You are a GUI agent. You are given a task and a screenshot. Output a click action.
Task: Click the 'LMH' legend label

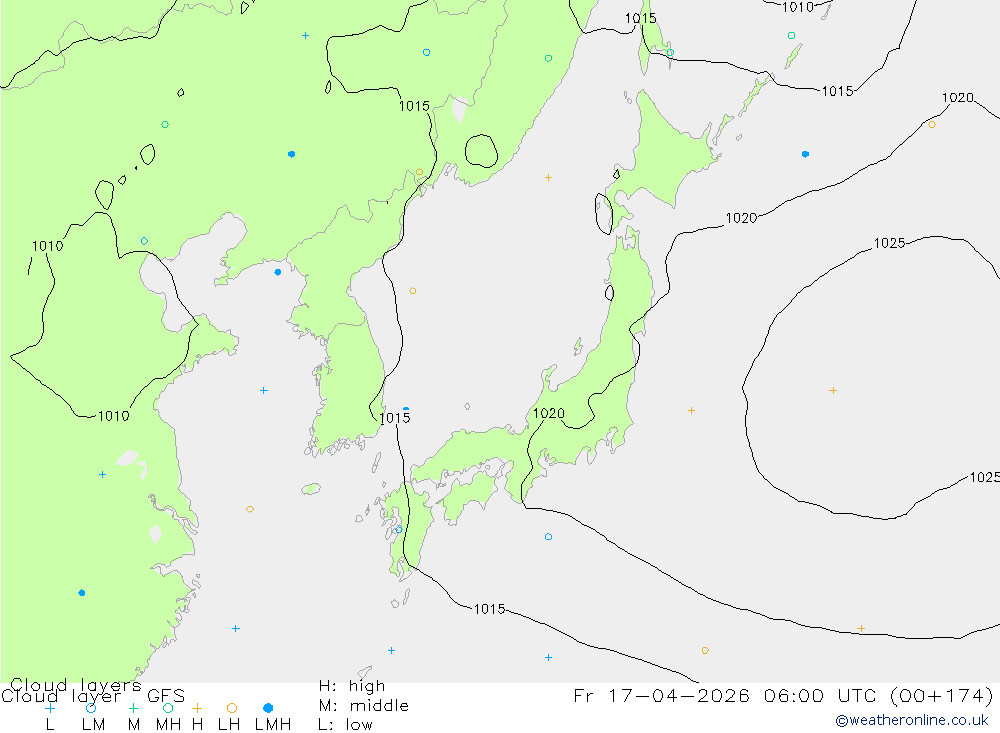click(273, 725)
